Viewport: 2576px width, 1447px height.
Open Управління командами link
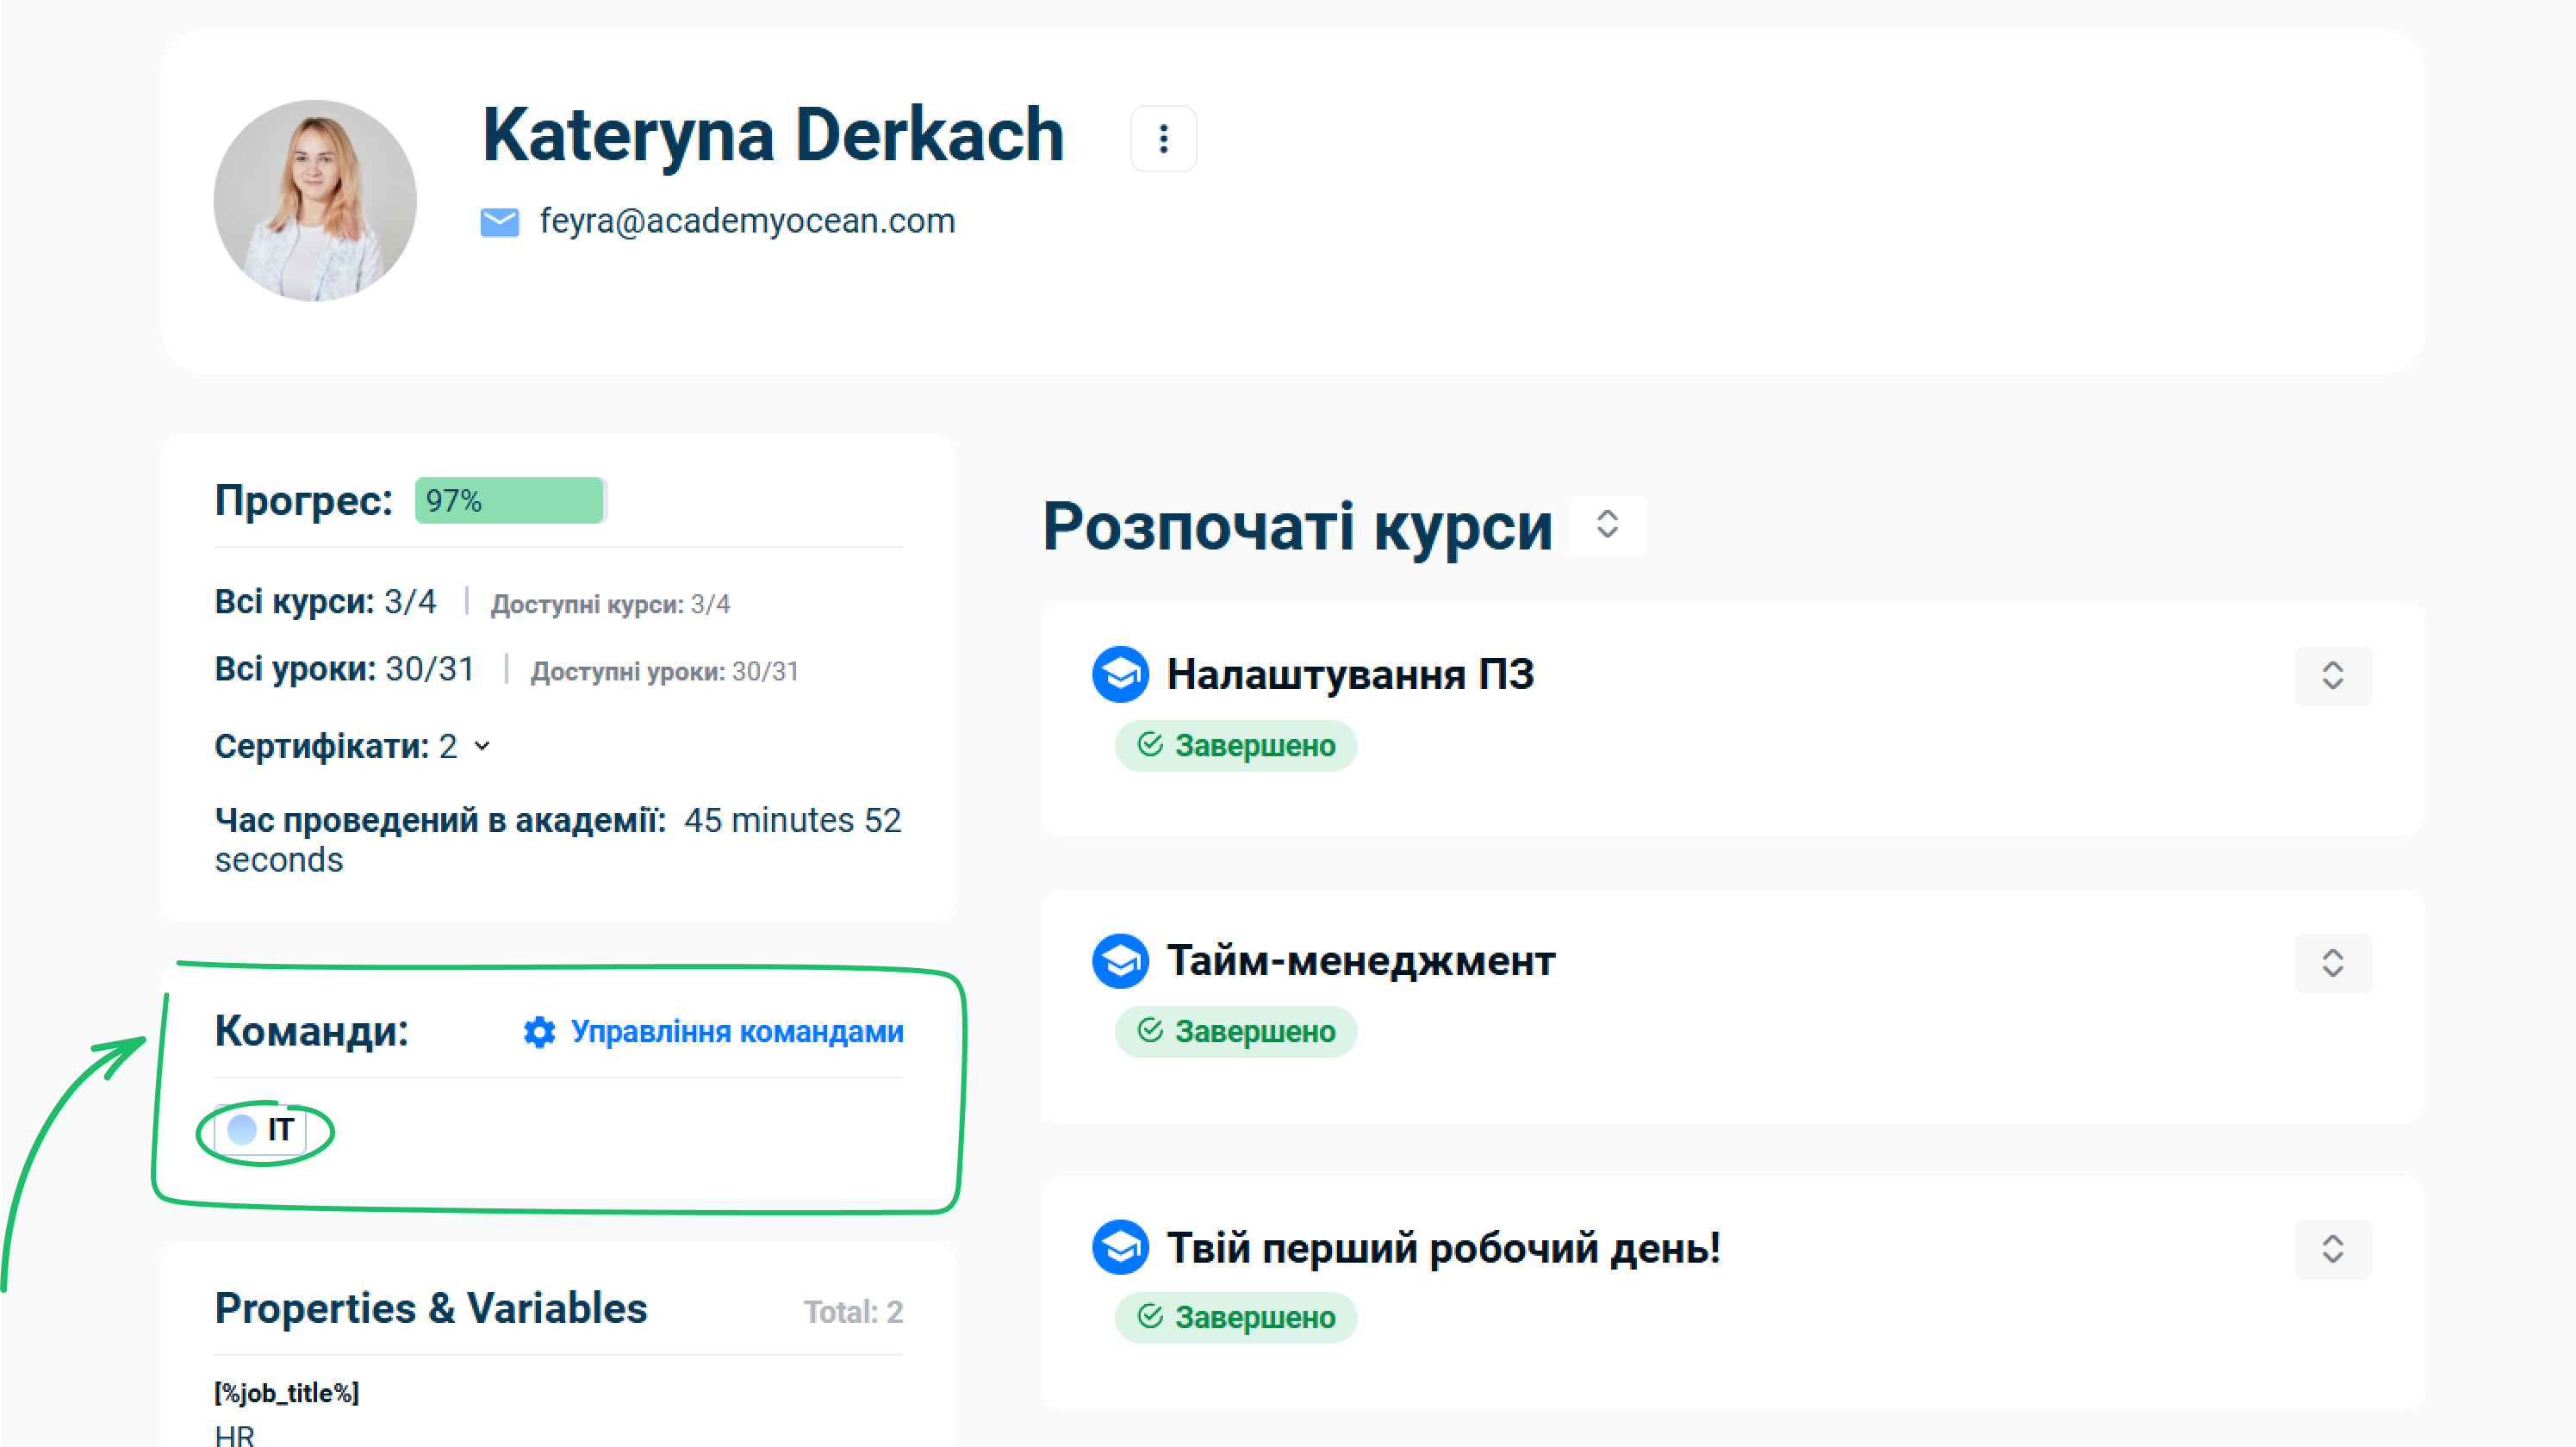coord(737,1031)
